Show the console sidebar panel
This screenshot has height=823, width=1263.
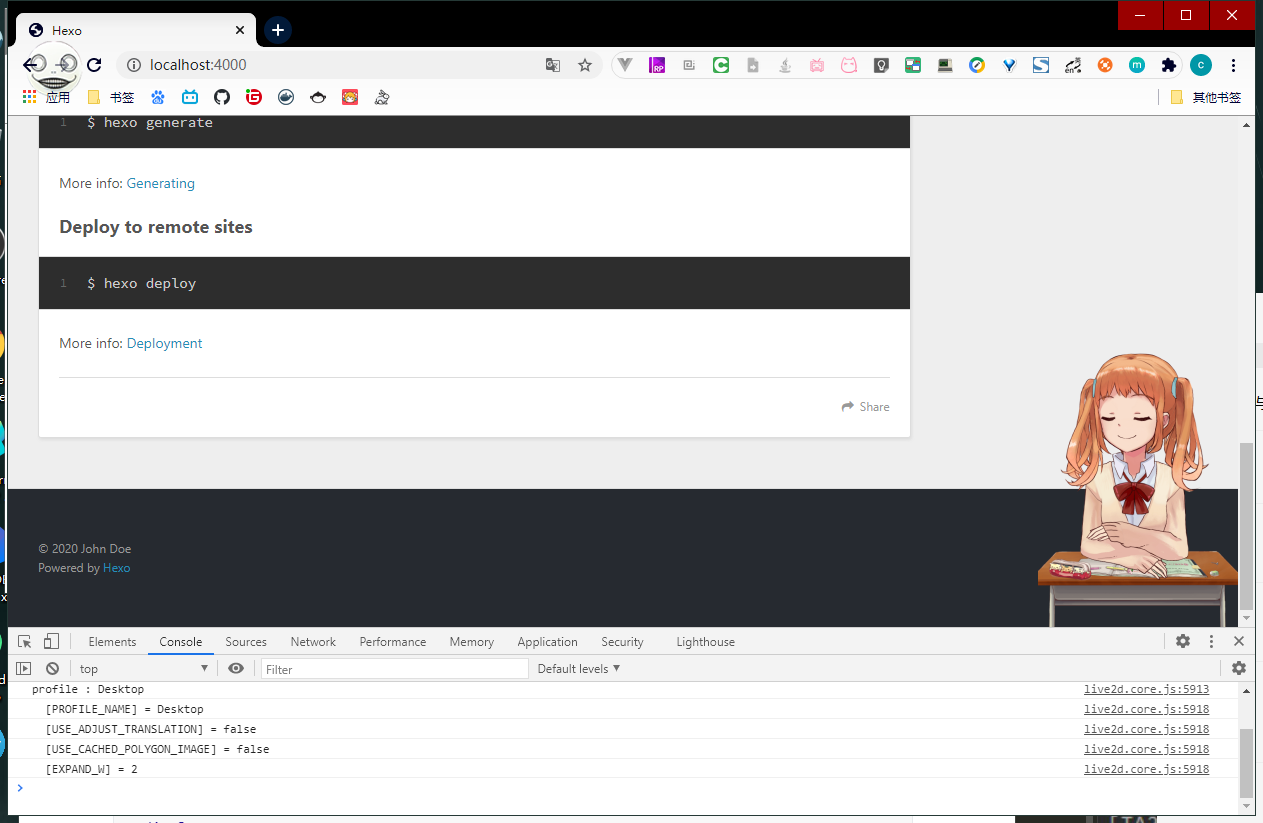pyautogui.click(x=24, y=669)
